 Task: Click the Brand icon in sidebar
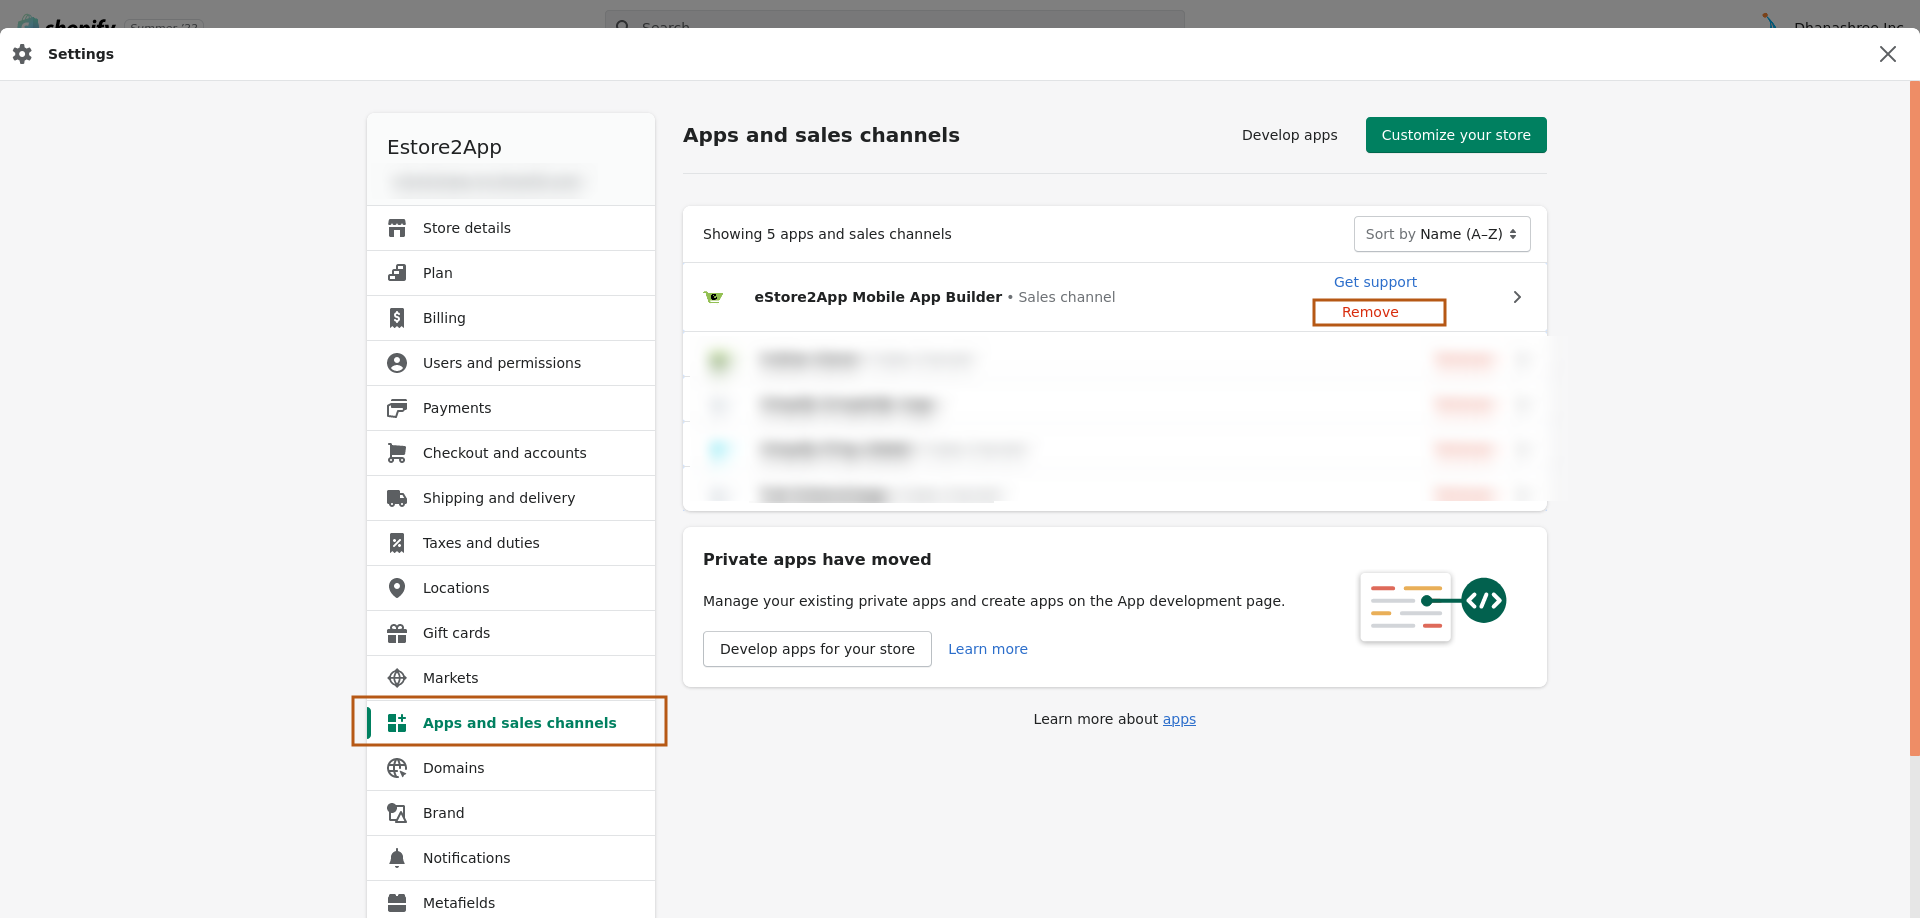397,813
